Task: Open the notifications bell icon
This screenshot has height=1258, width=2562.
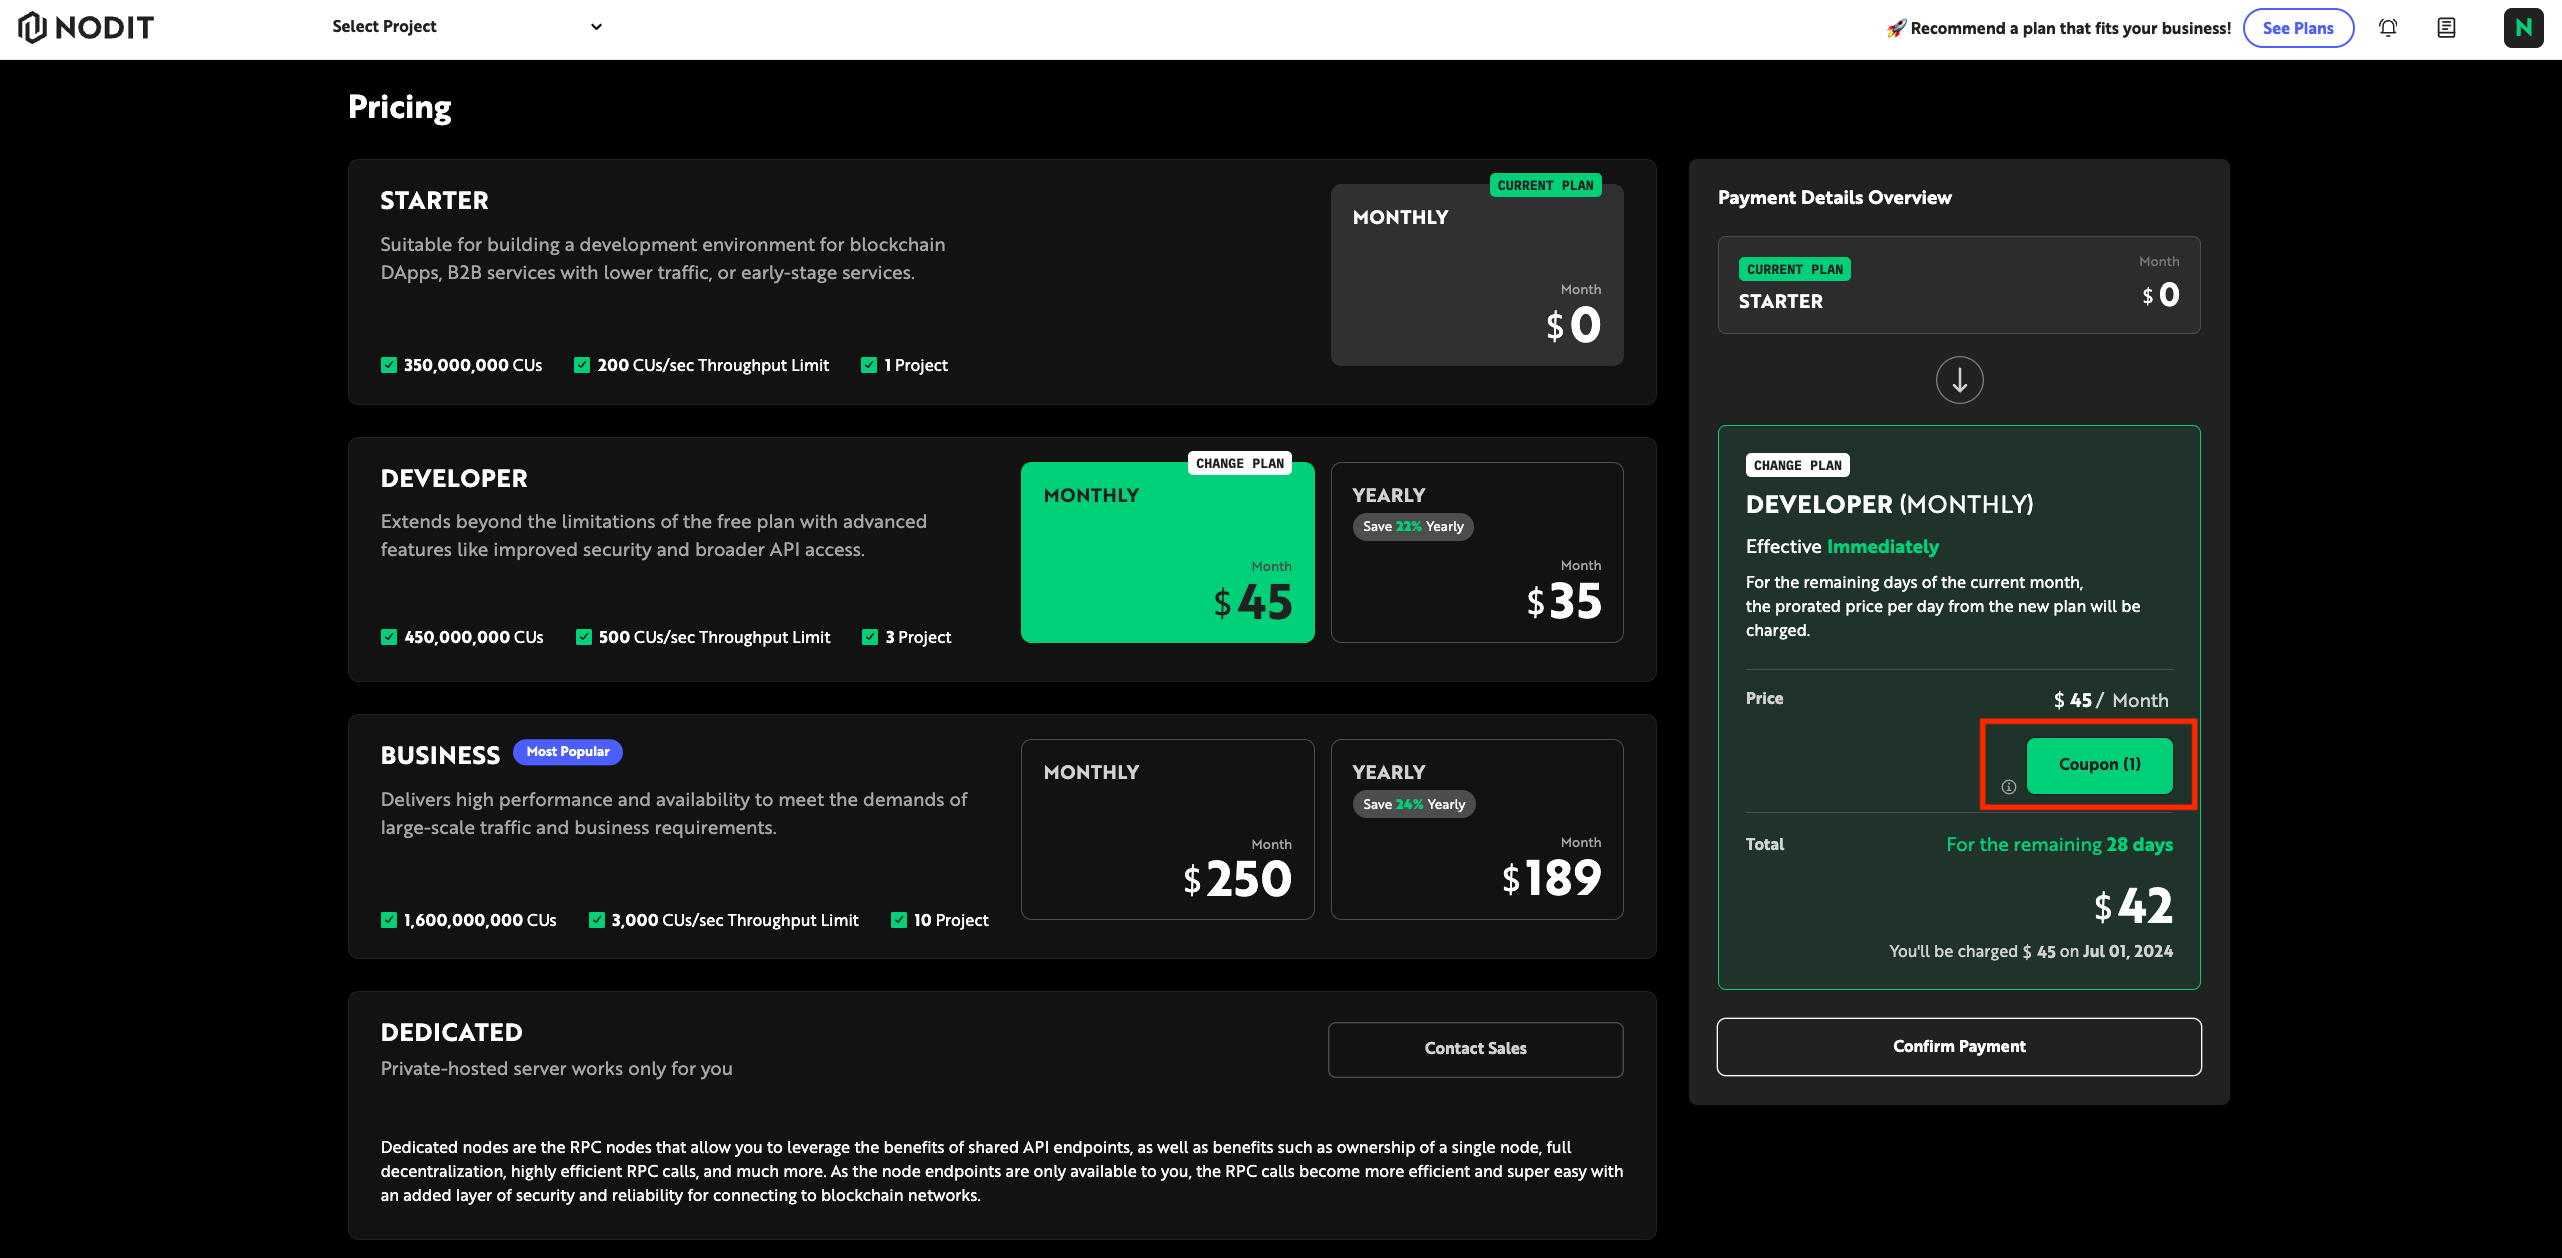Action: (2388, 28)
